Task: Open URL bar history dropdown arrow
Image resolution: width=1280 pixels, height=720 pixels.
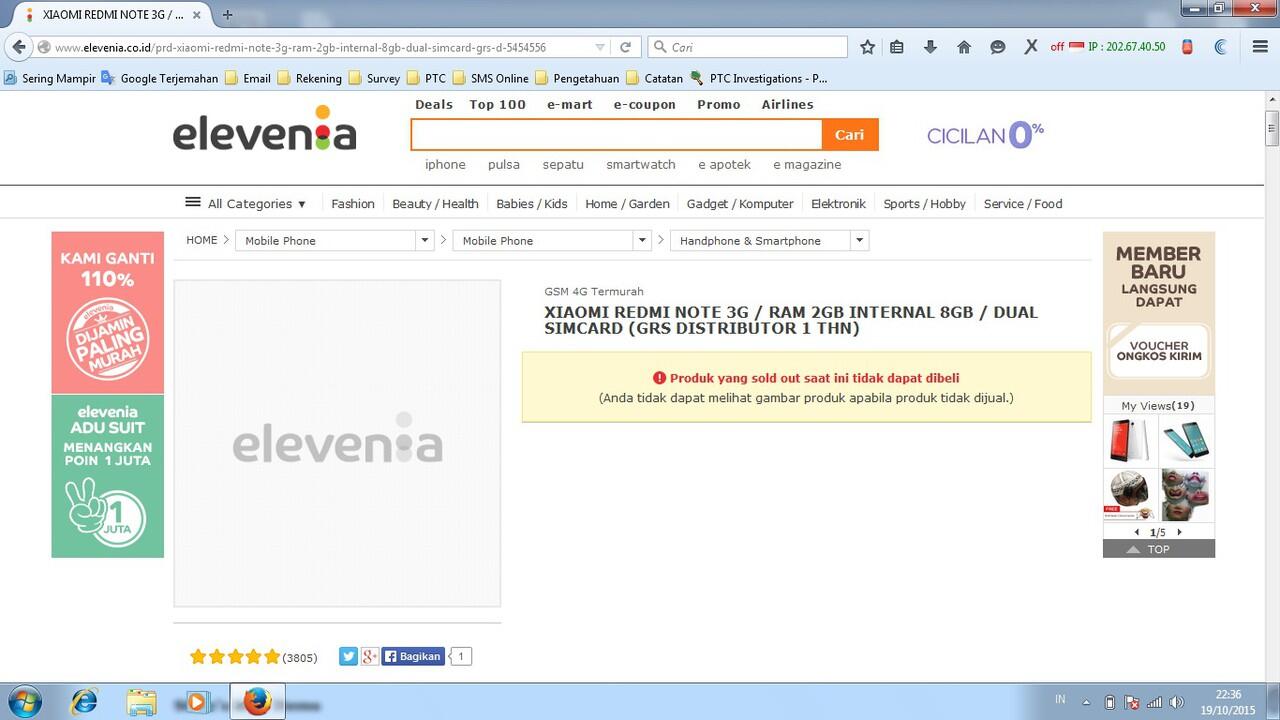Action: pos(600,47)
